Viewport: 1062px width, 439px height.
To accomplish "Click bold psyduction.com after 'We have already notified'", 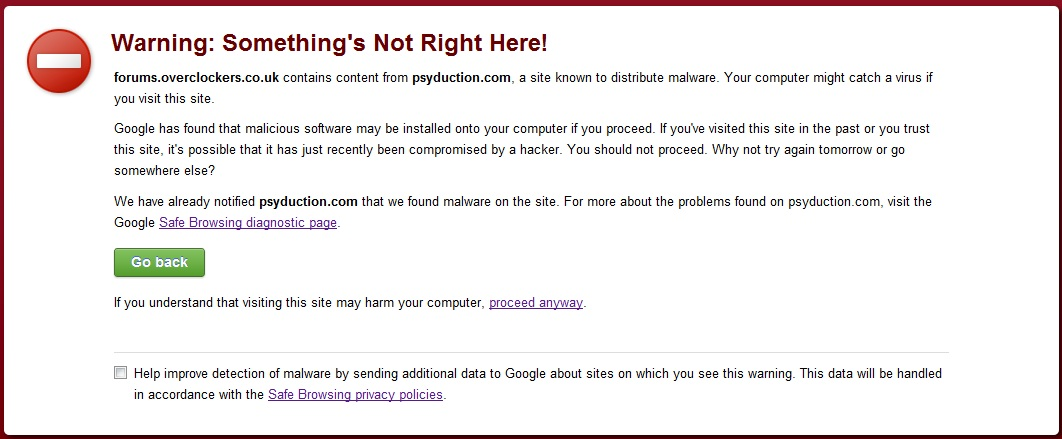I will (308, 202).
